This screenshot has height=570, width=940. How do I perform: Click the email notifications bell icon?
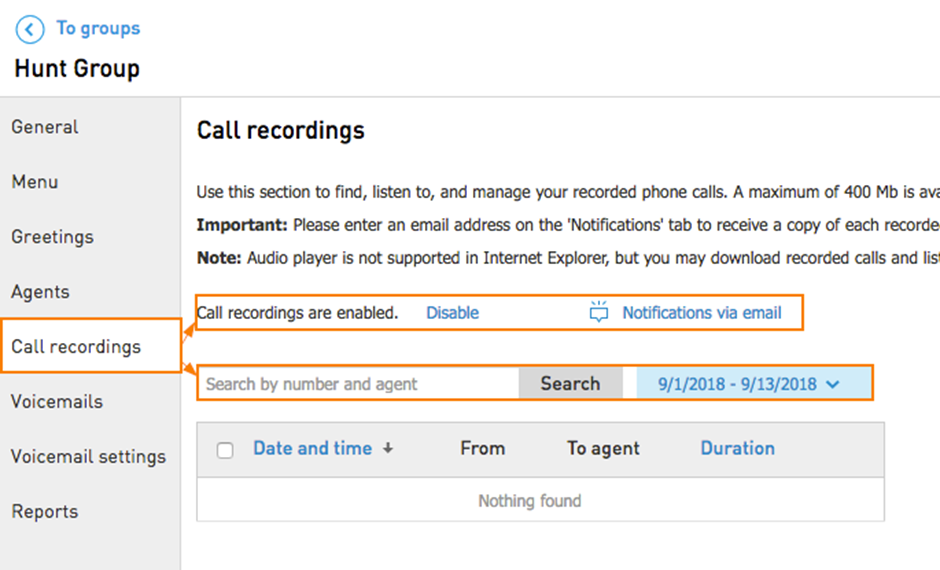point(598,312)
